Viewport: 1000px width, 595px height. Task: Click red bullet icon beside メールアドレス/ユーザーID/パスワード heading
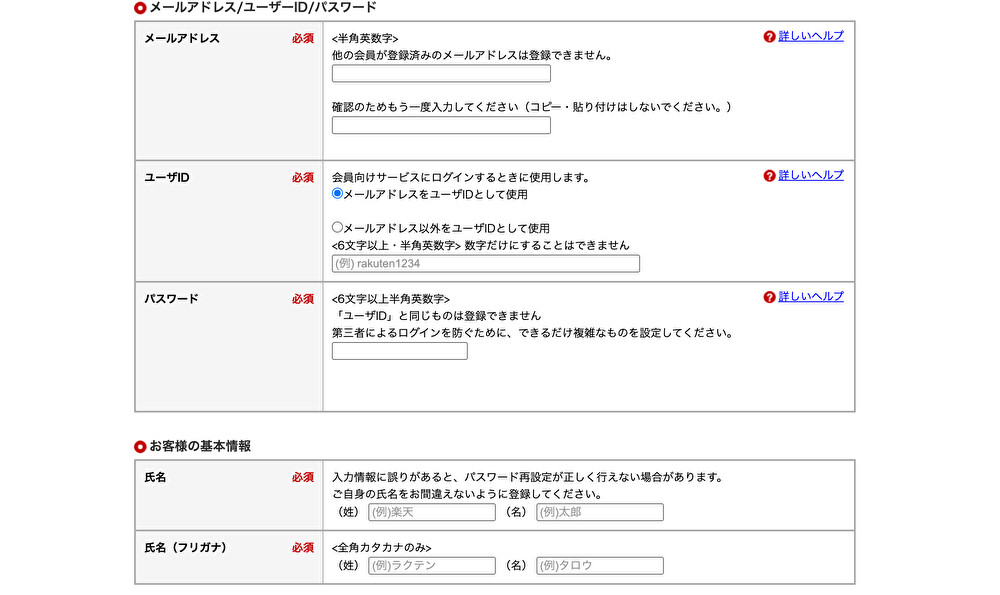140,8
